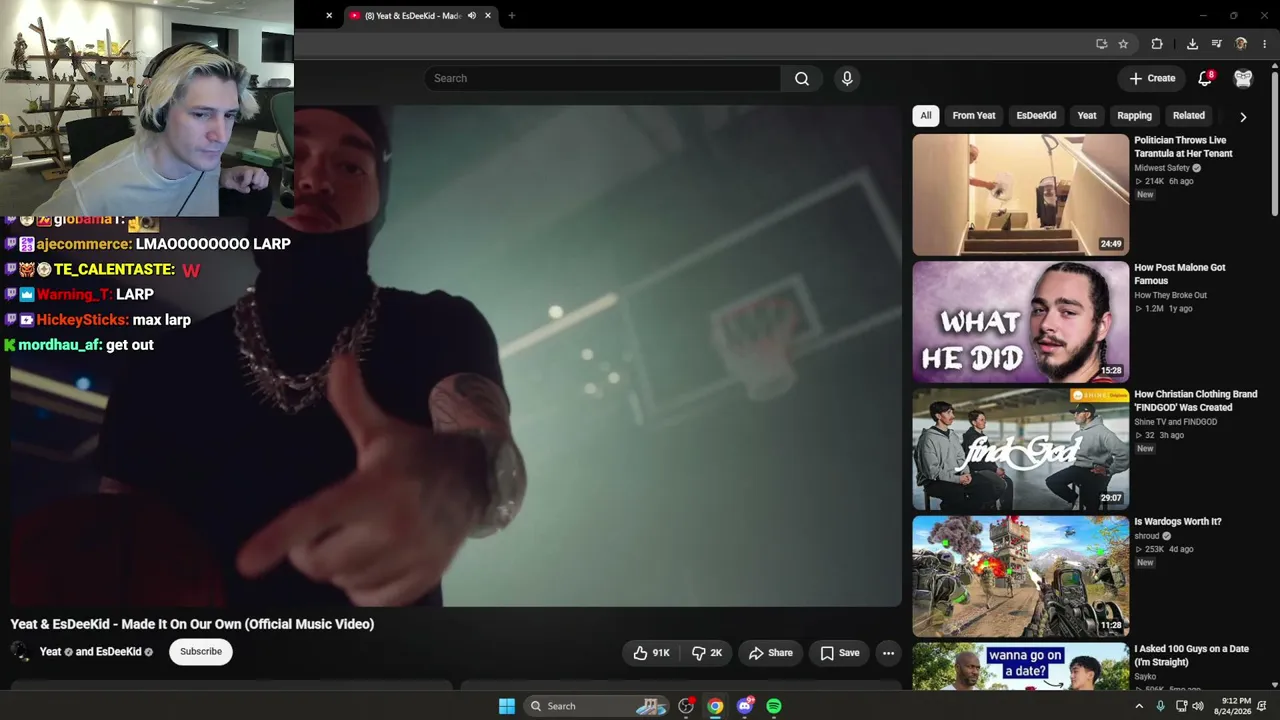Viewport: 1280px width, 720px height.
Task: Open the 100 Guys on a Date thumbnail
Action: click(1020, 666)
